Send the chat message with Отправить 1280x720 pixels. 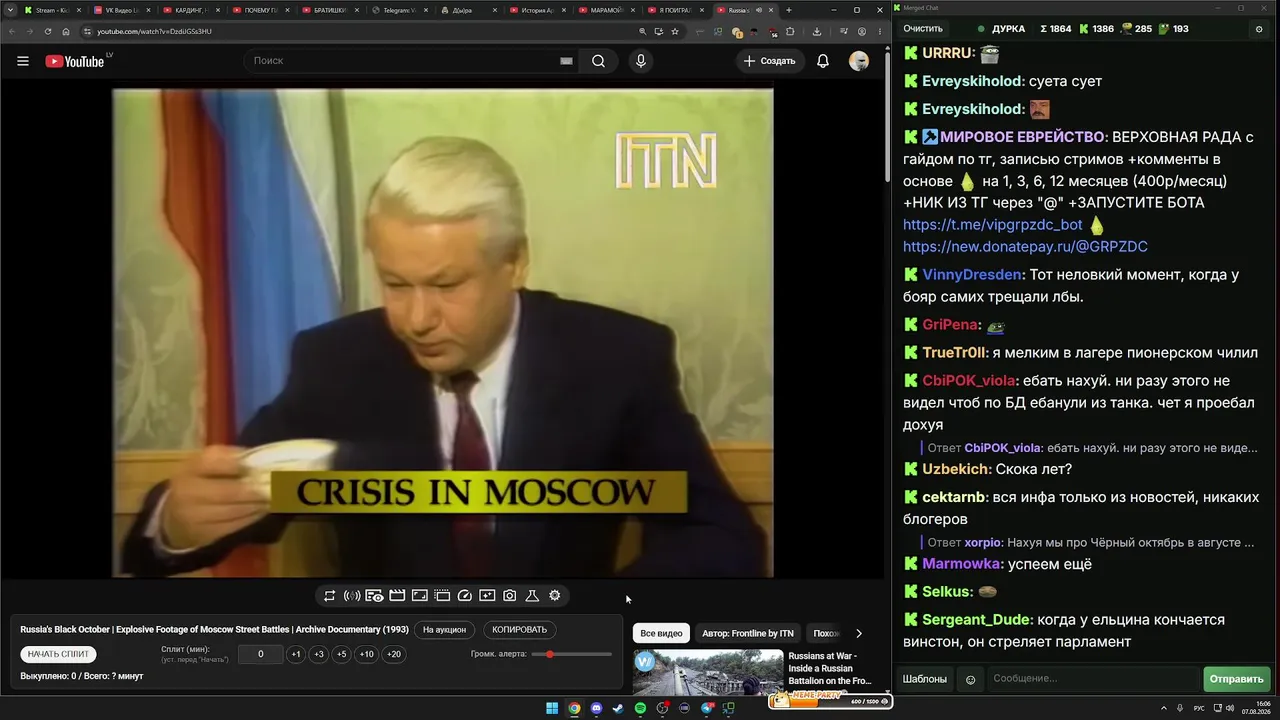coord(1237,679)
